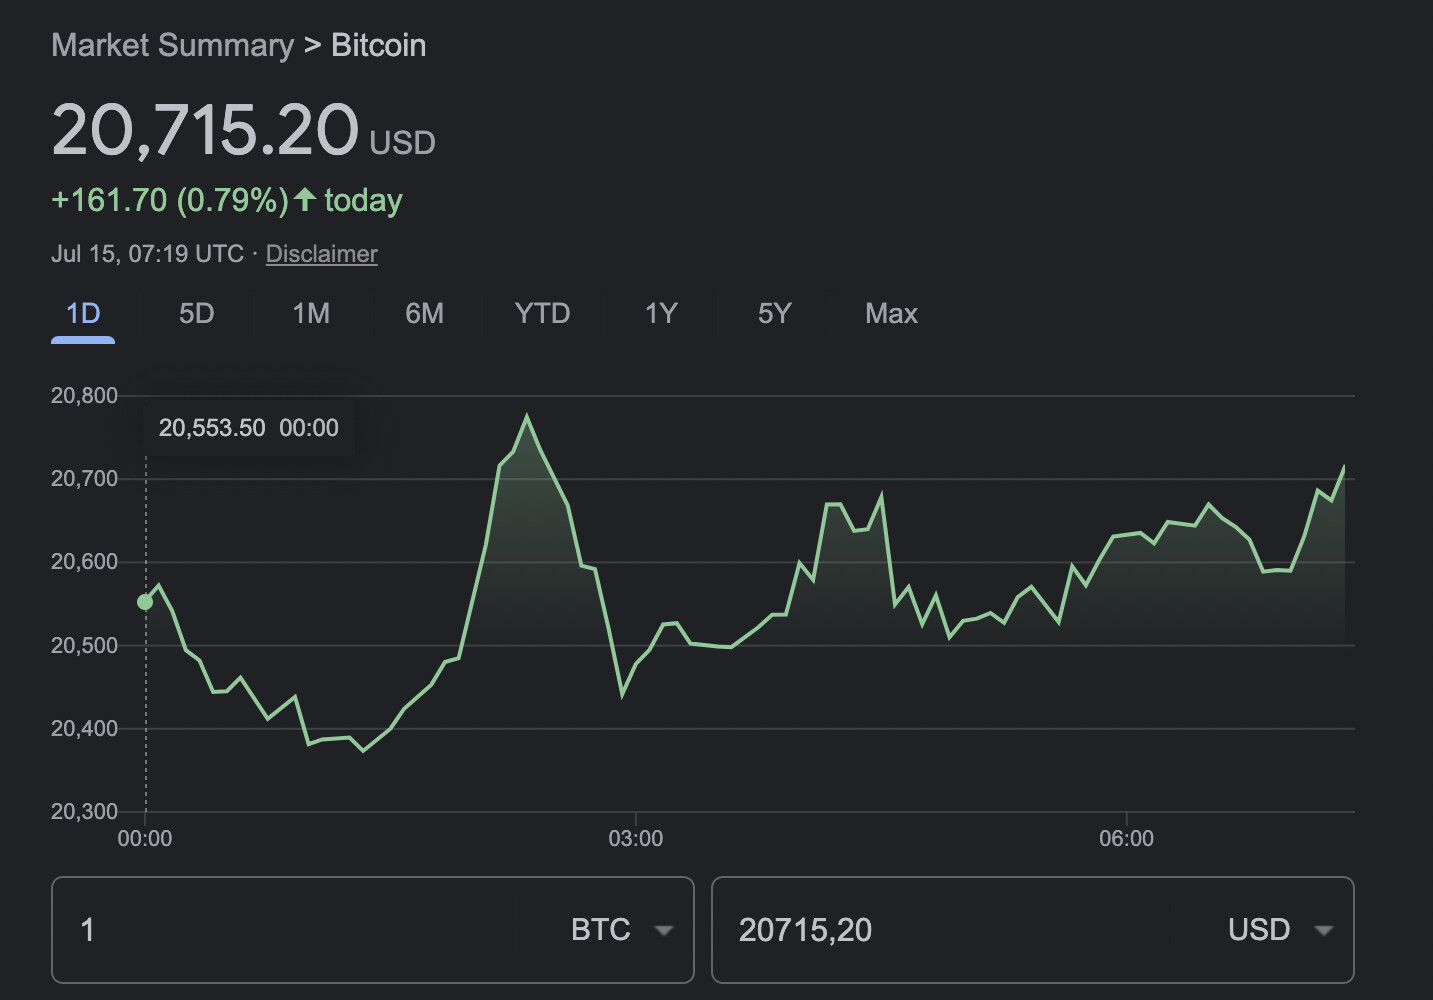Click the 03:00 x-axis time label
This screenshot has height=1000, width=1433.
[x=636, y=839]
